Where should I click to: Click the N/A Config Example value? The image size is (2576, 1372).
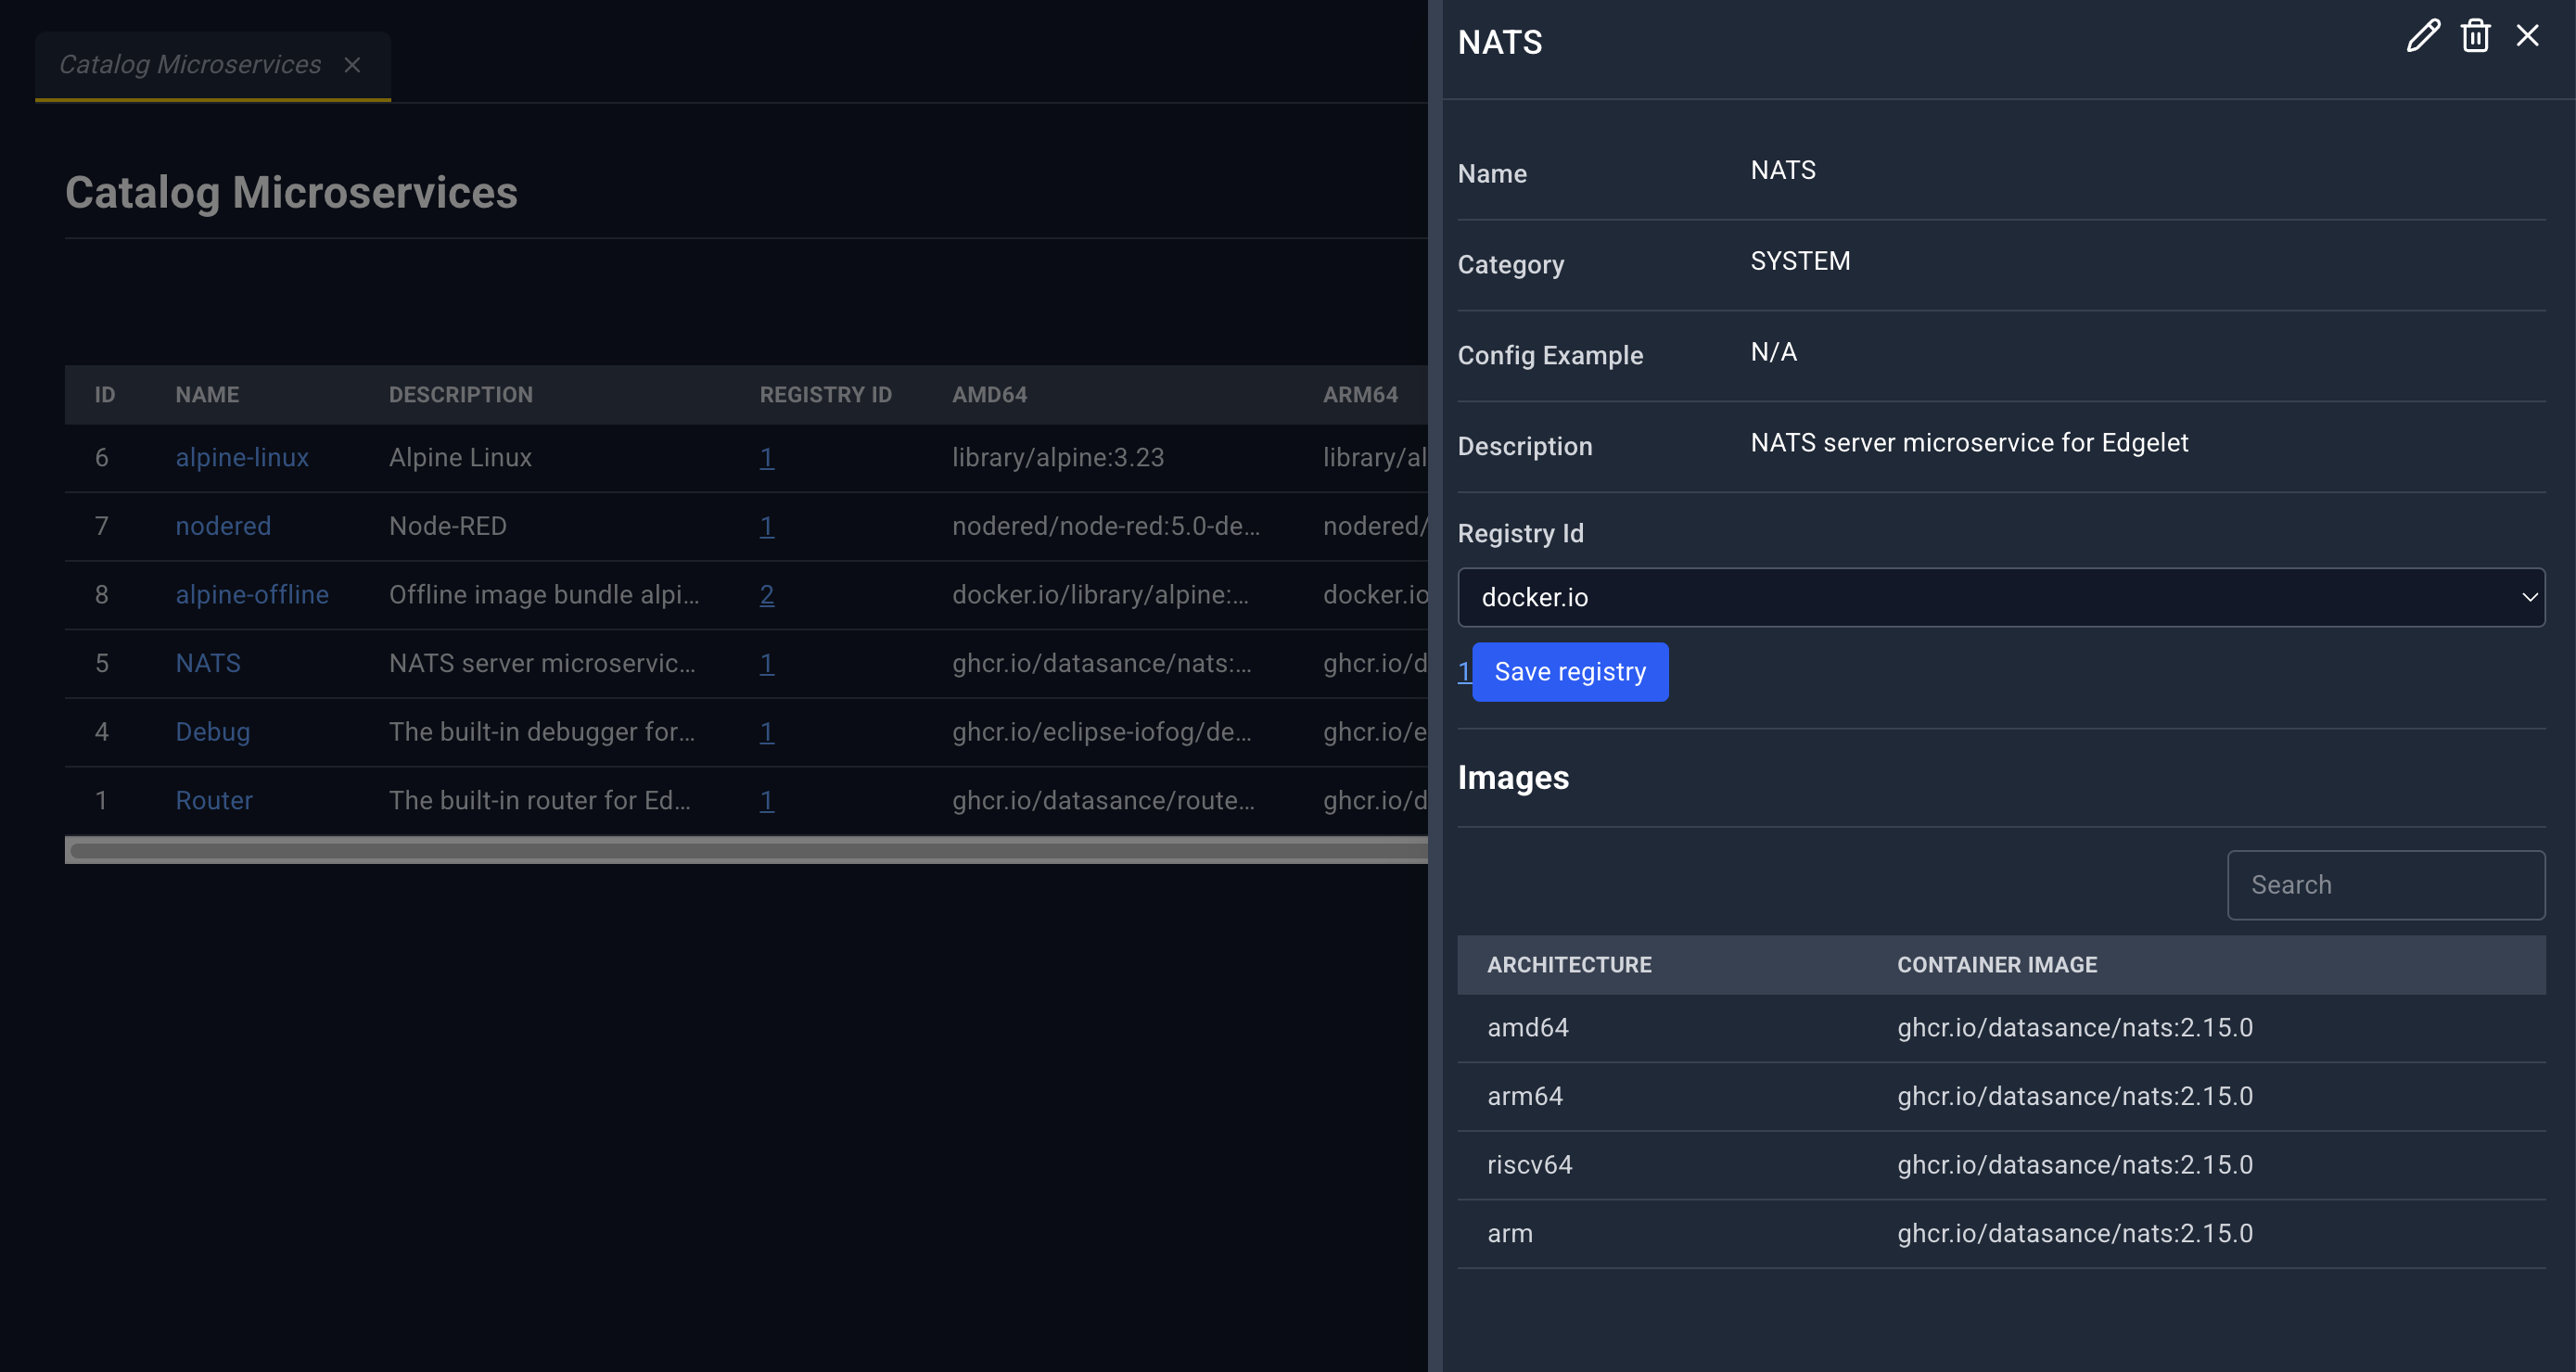(1773, 352)
